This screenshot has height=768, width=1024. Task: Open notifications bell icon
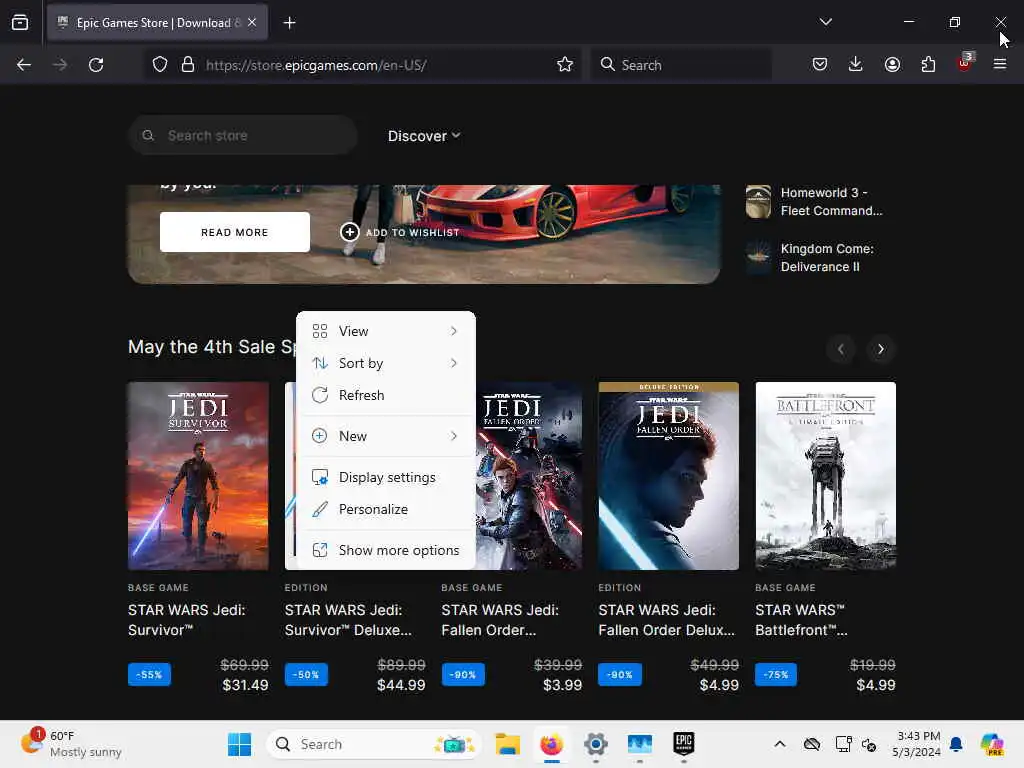pos(956,744)
